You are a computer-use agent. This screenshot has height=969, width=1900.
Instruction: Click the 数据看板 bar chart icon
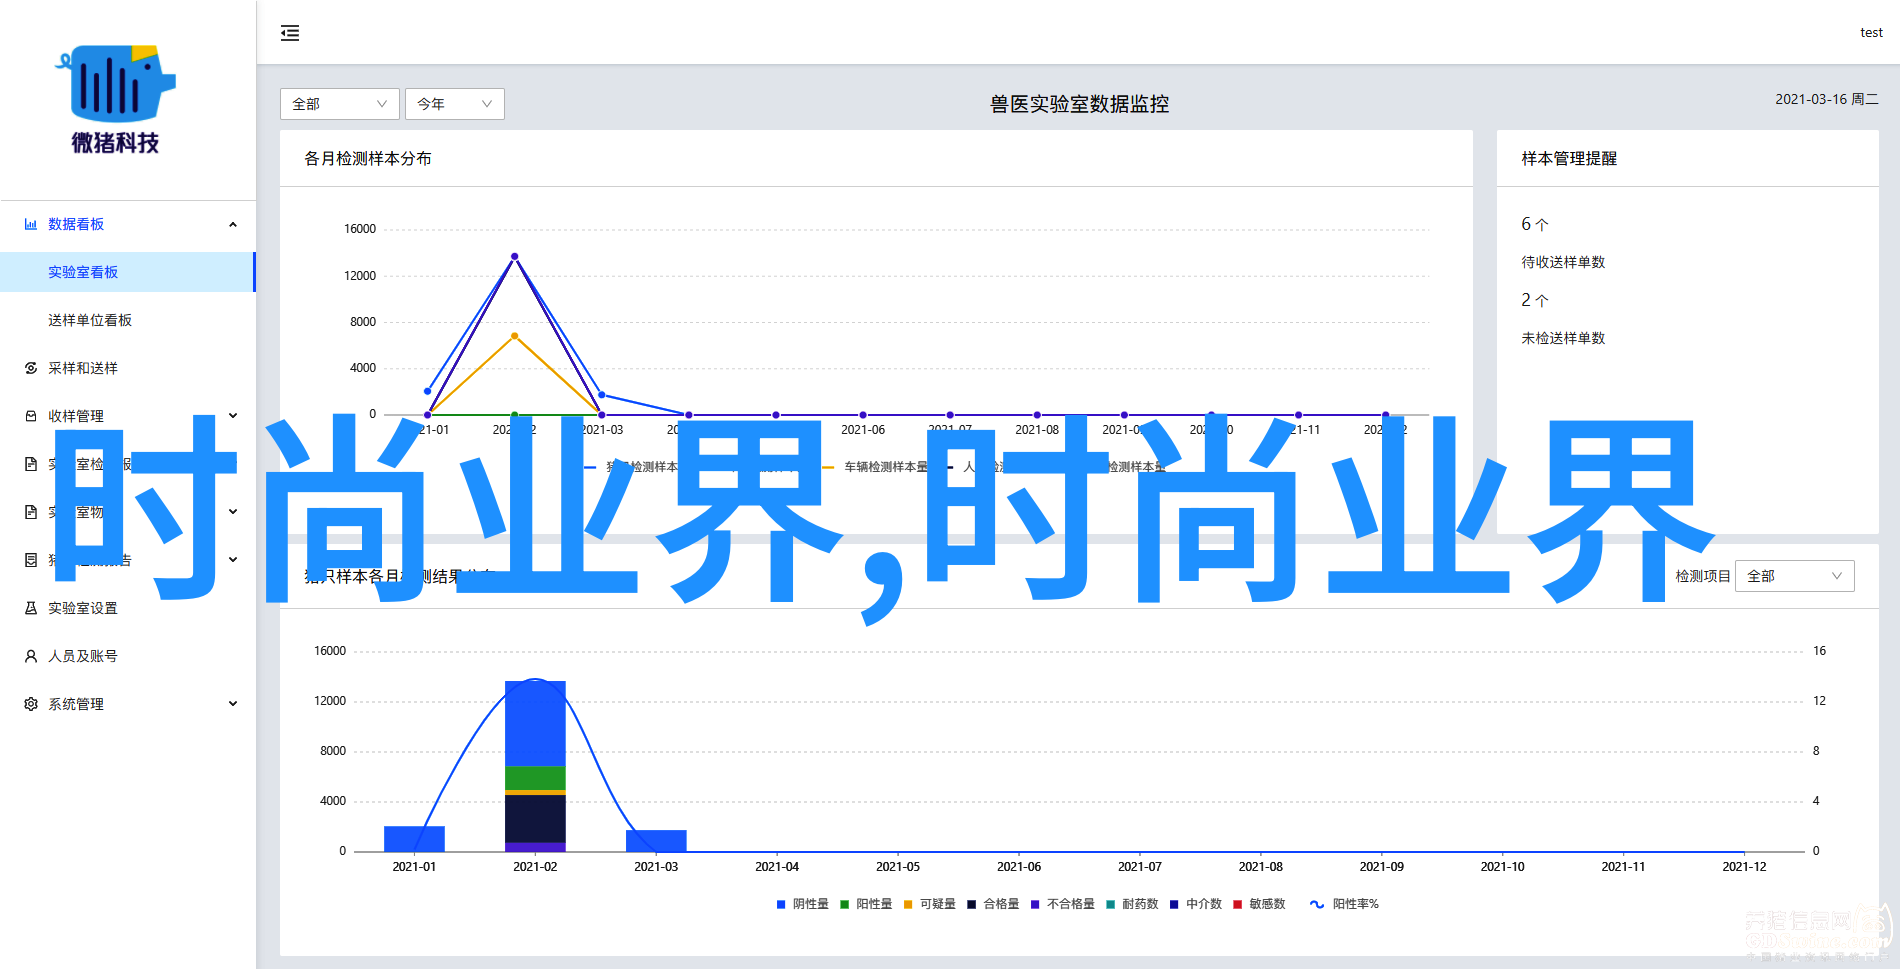[x=31, y=225]
